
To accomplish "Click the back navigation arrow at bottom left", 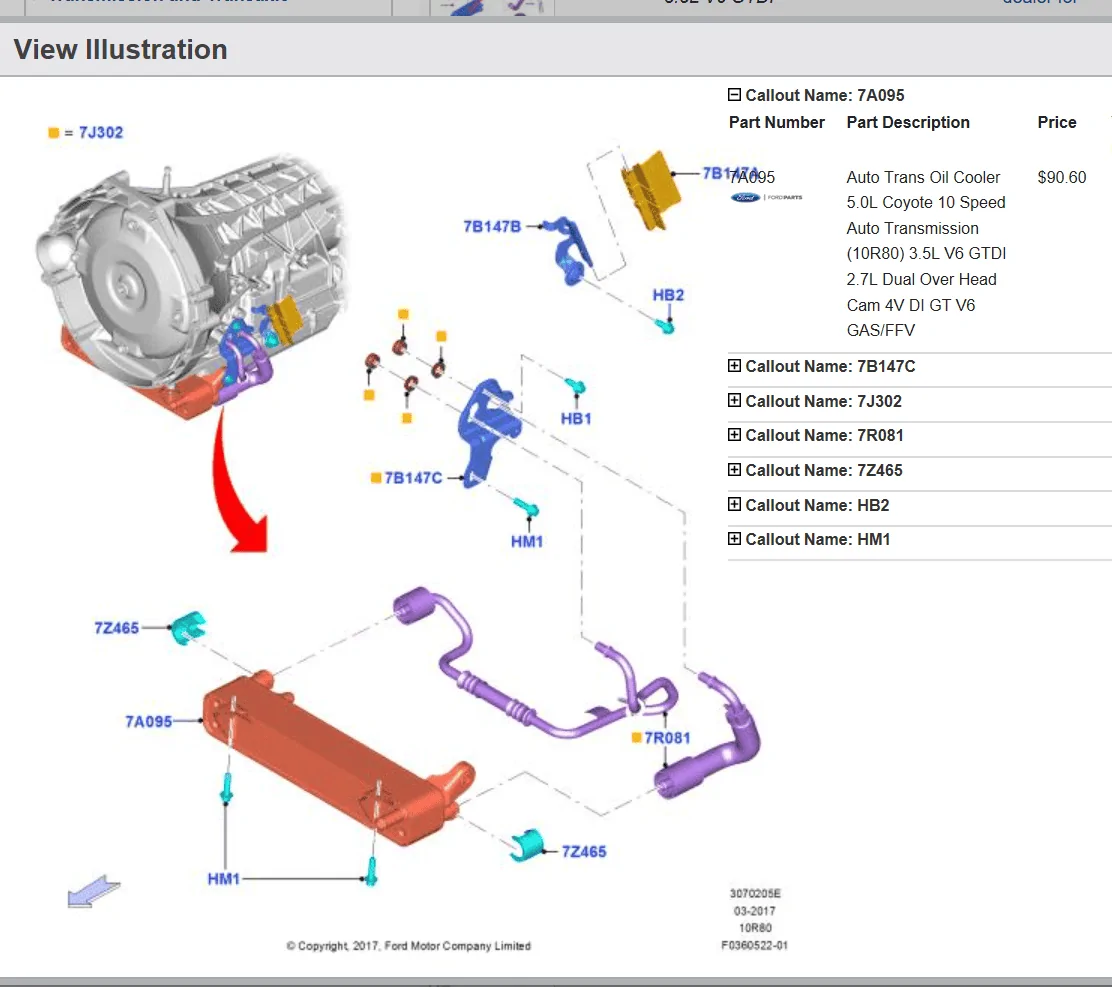I will point(93,891).
